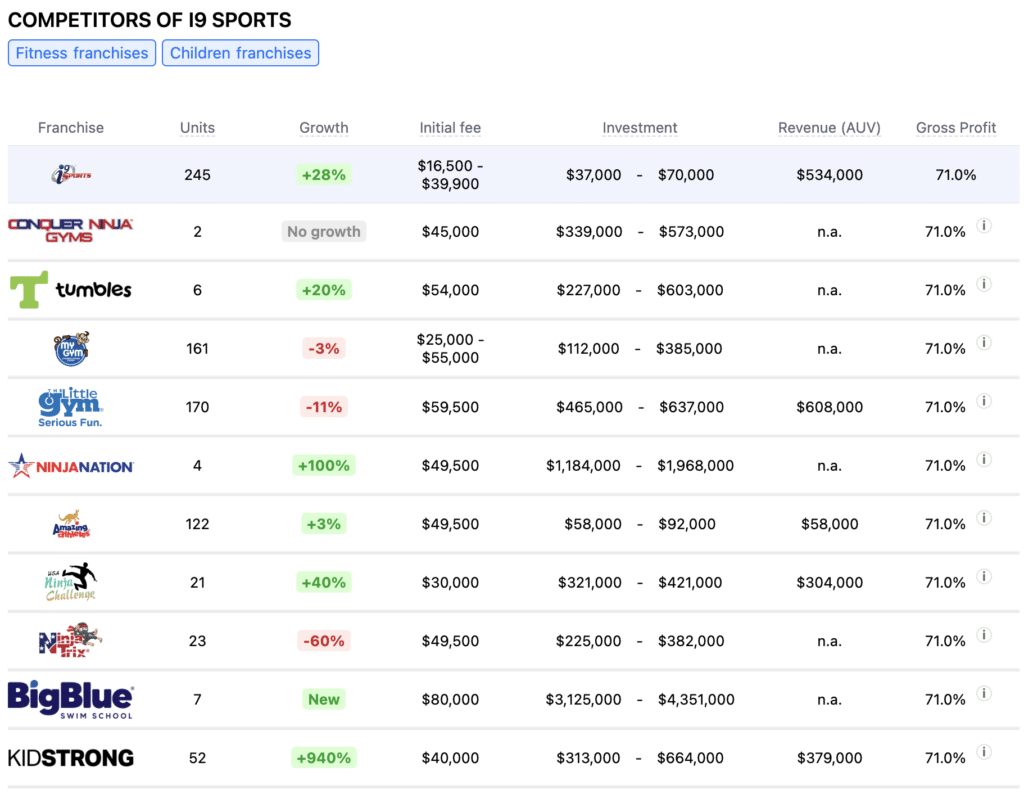Viewport: 1024px width, 794px height.
Task: Select the $608,000 revenue value
Action: click(829, 407)
